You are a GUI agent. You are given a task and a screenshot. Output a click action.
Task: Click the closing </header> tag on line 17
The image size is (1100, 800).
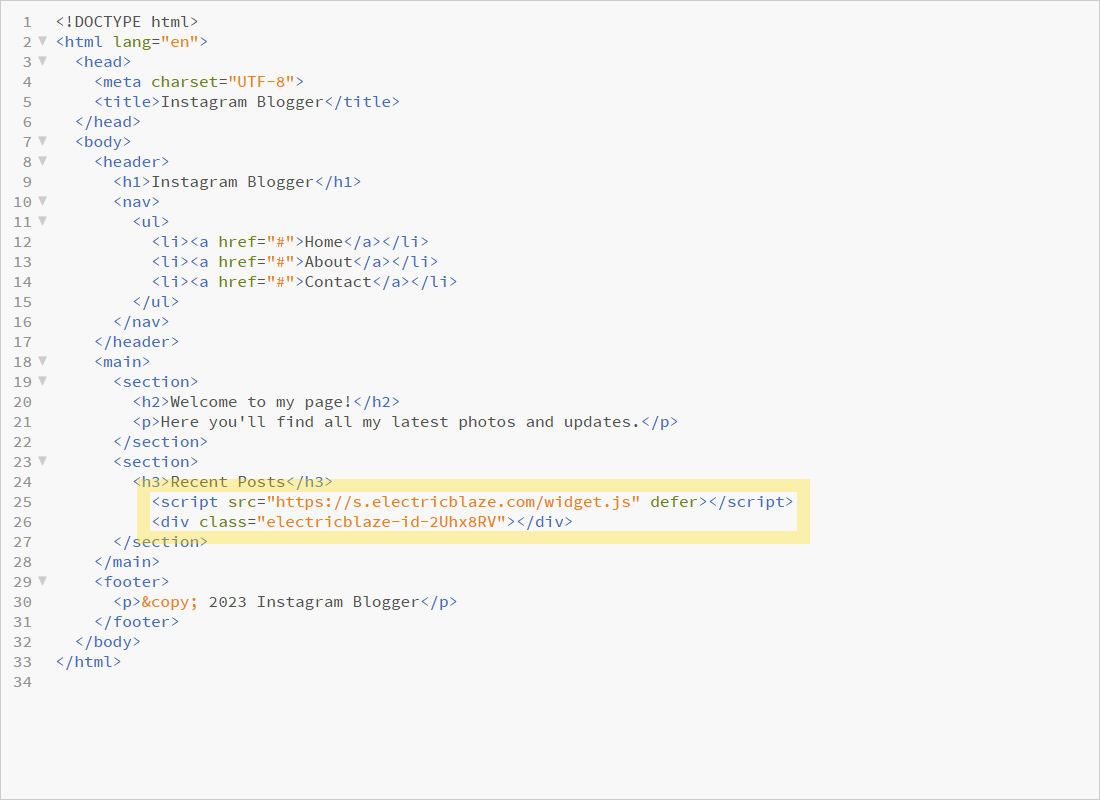137,342
